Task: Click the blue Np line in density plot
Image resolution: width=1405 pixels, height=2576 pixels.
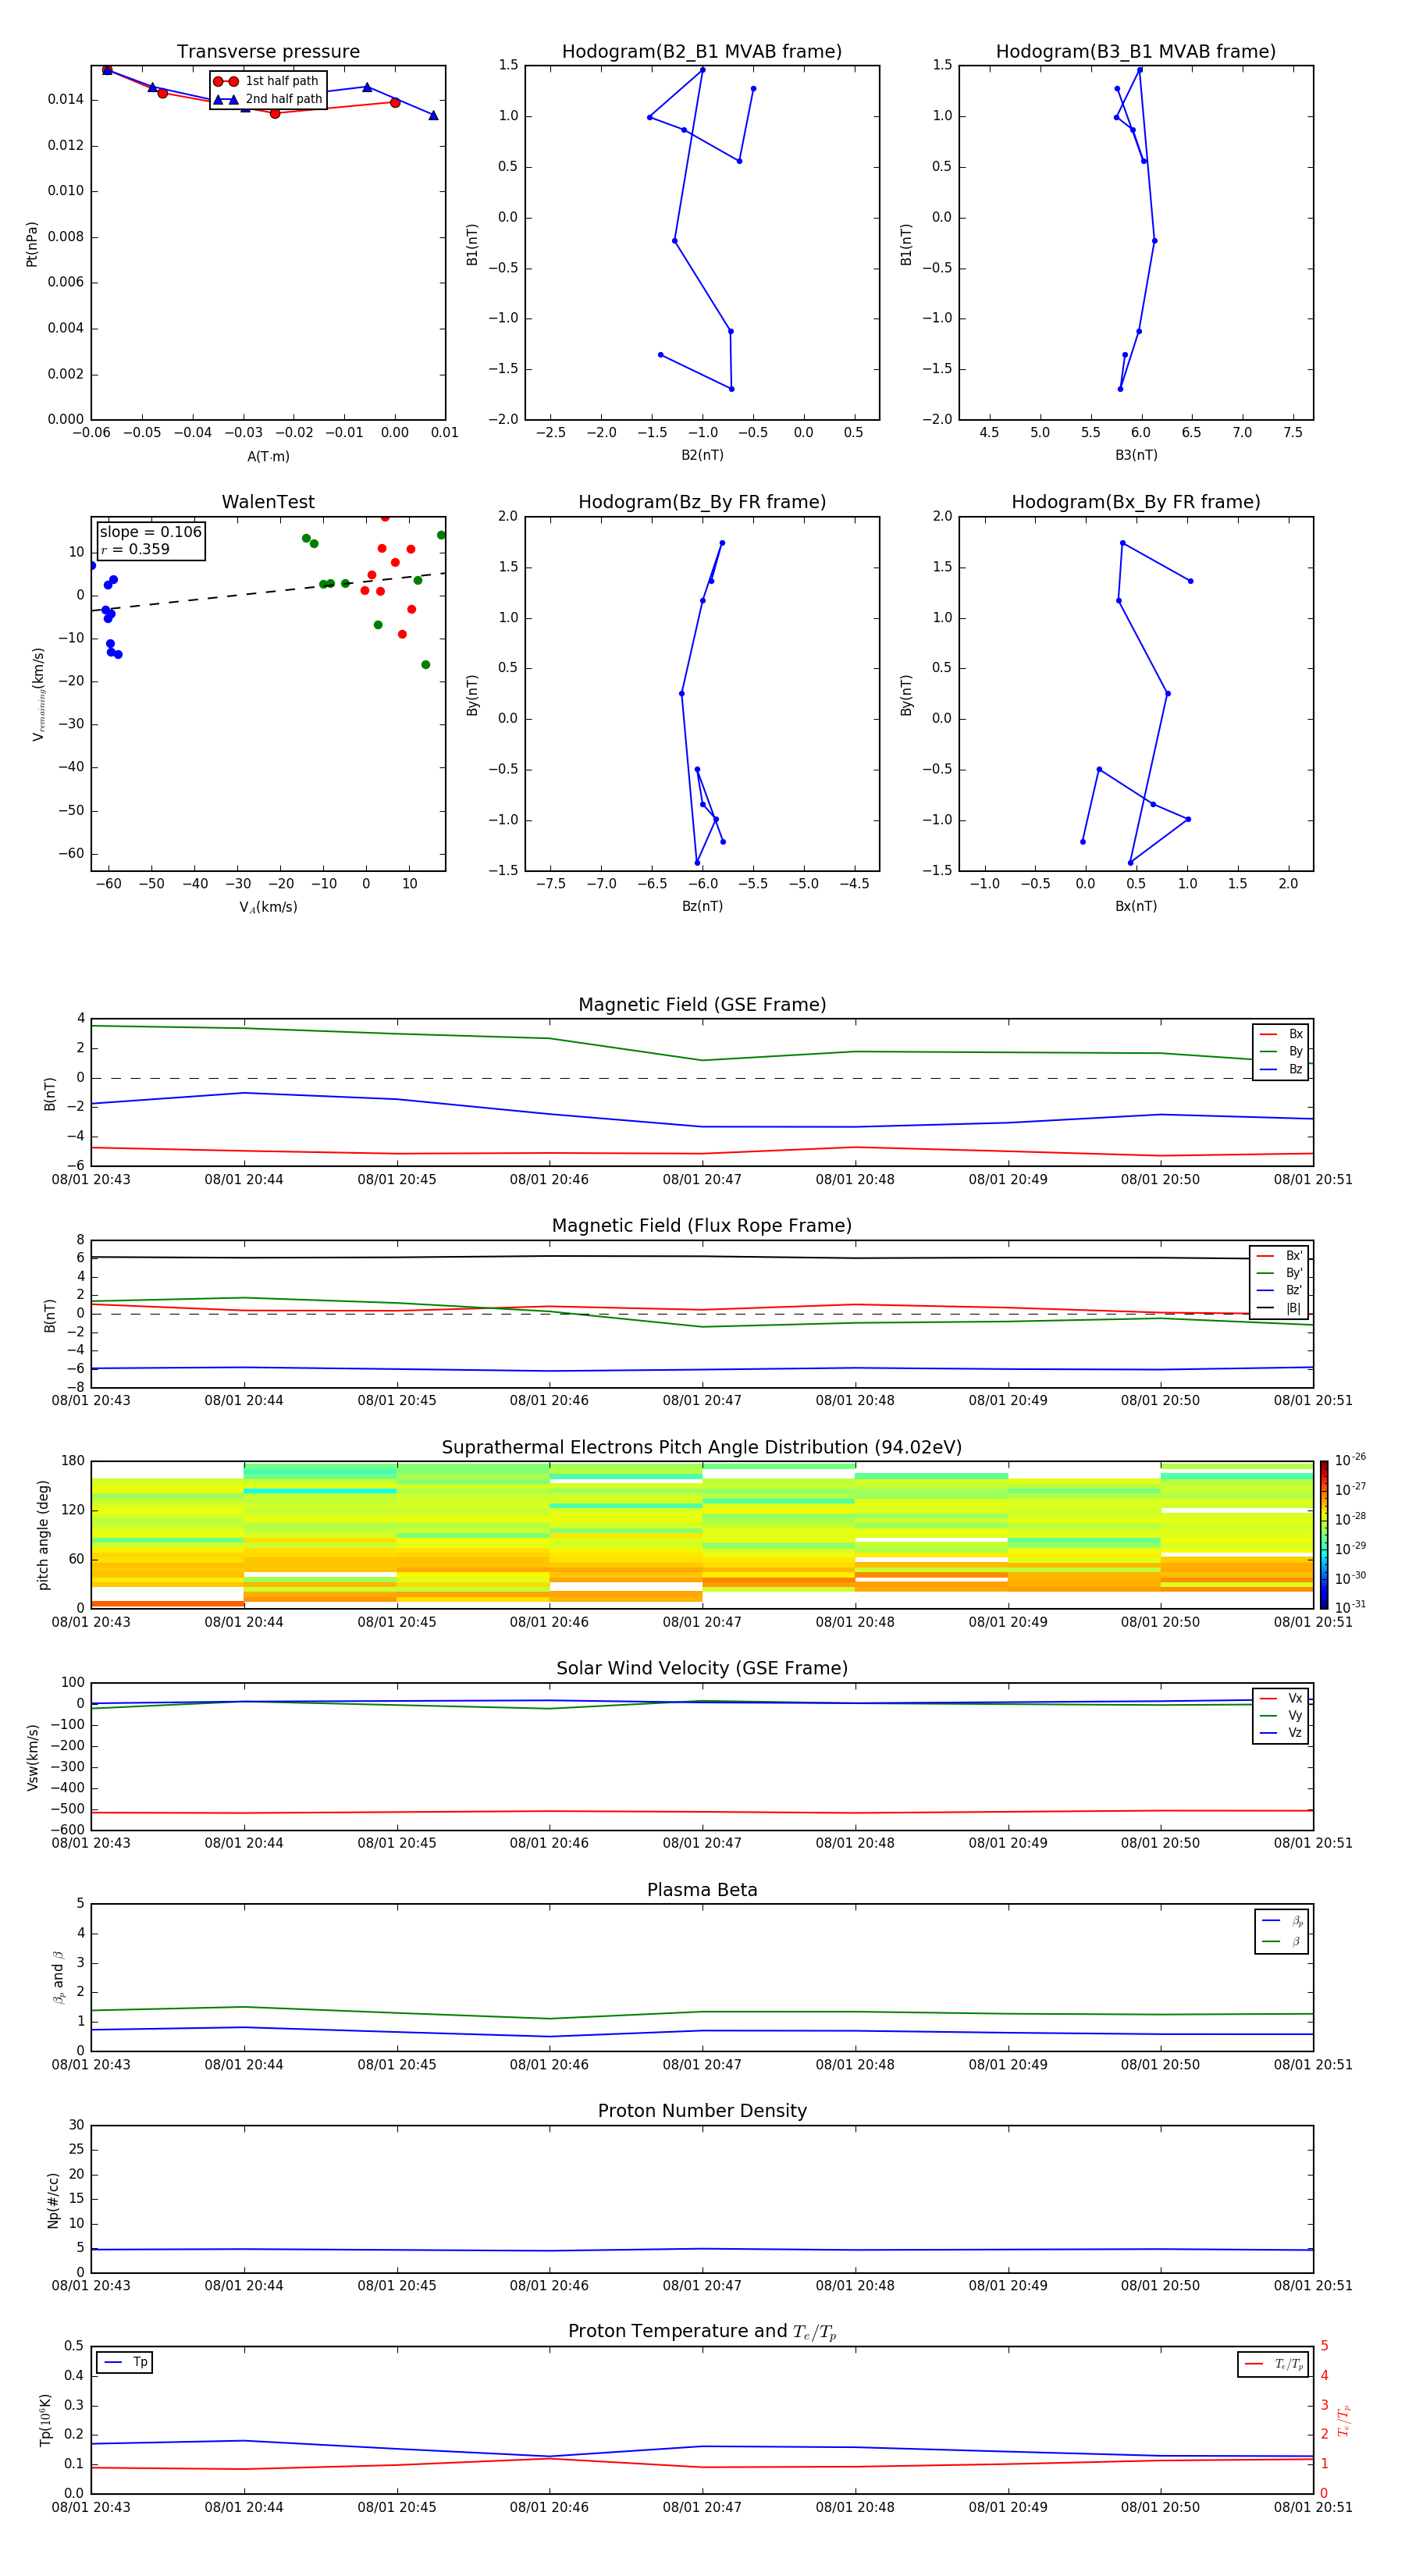Action: [702, 2249]
